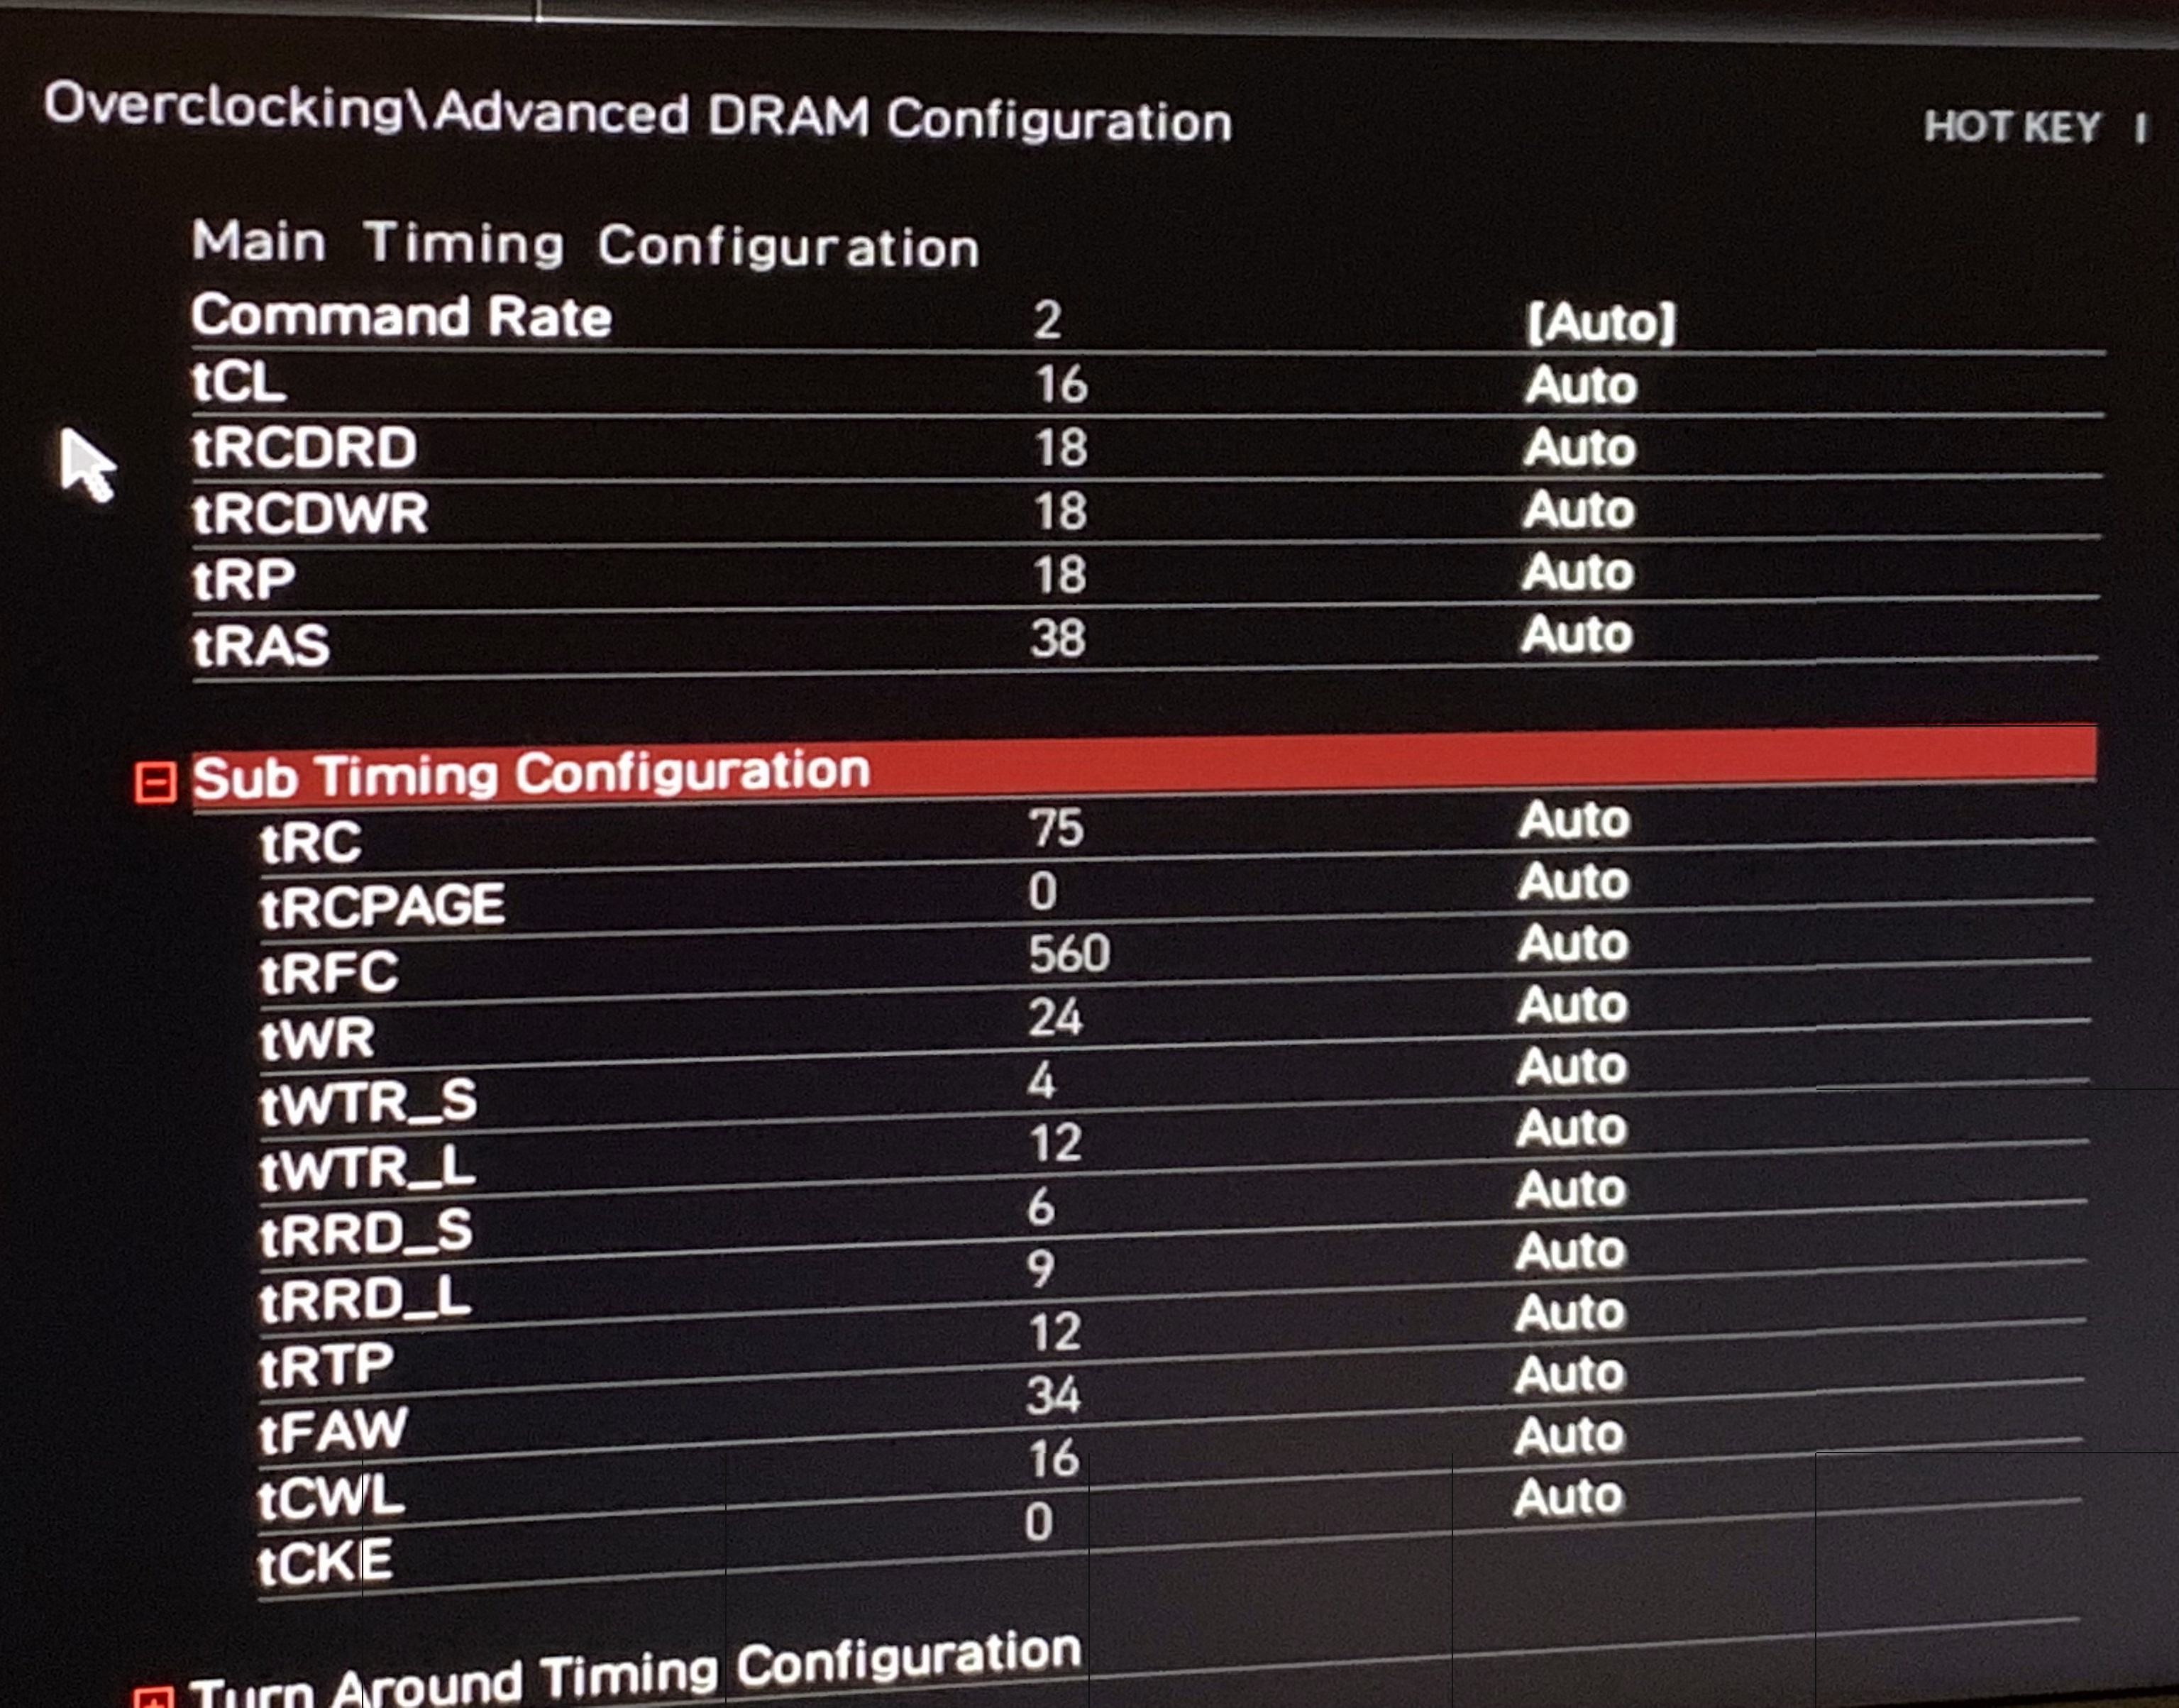Image resolution: width=2179 pixels, height=1708 pixels.
Task: Collapse Sub Timing Configuration minus icon
Action: (156, 782)
